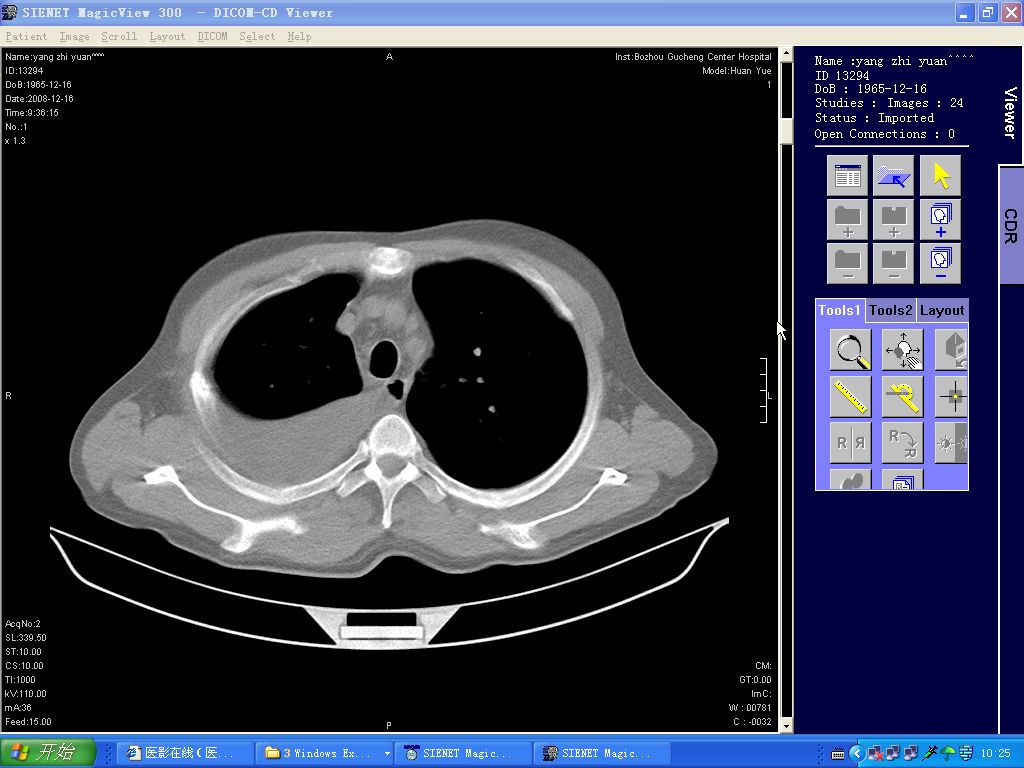The image size is (1024, 768).
Task: Click the Open Connections : 0 text
Action: click(884, 134)
